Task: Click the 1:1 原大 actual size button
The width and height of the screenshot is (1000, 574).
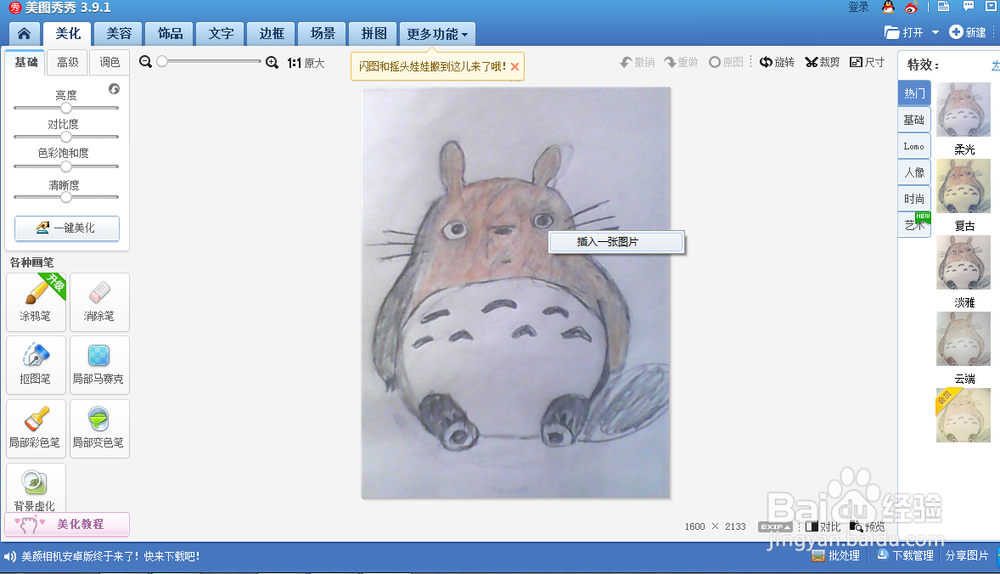Action: (305, 63)
